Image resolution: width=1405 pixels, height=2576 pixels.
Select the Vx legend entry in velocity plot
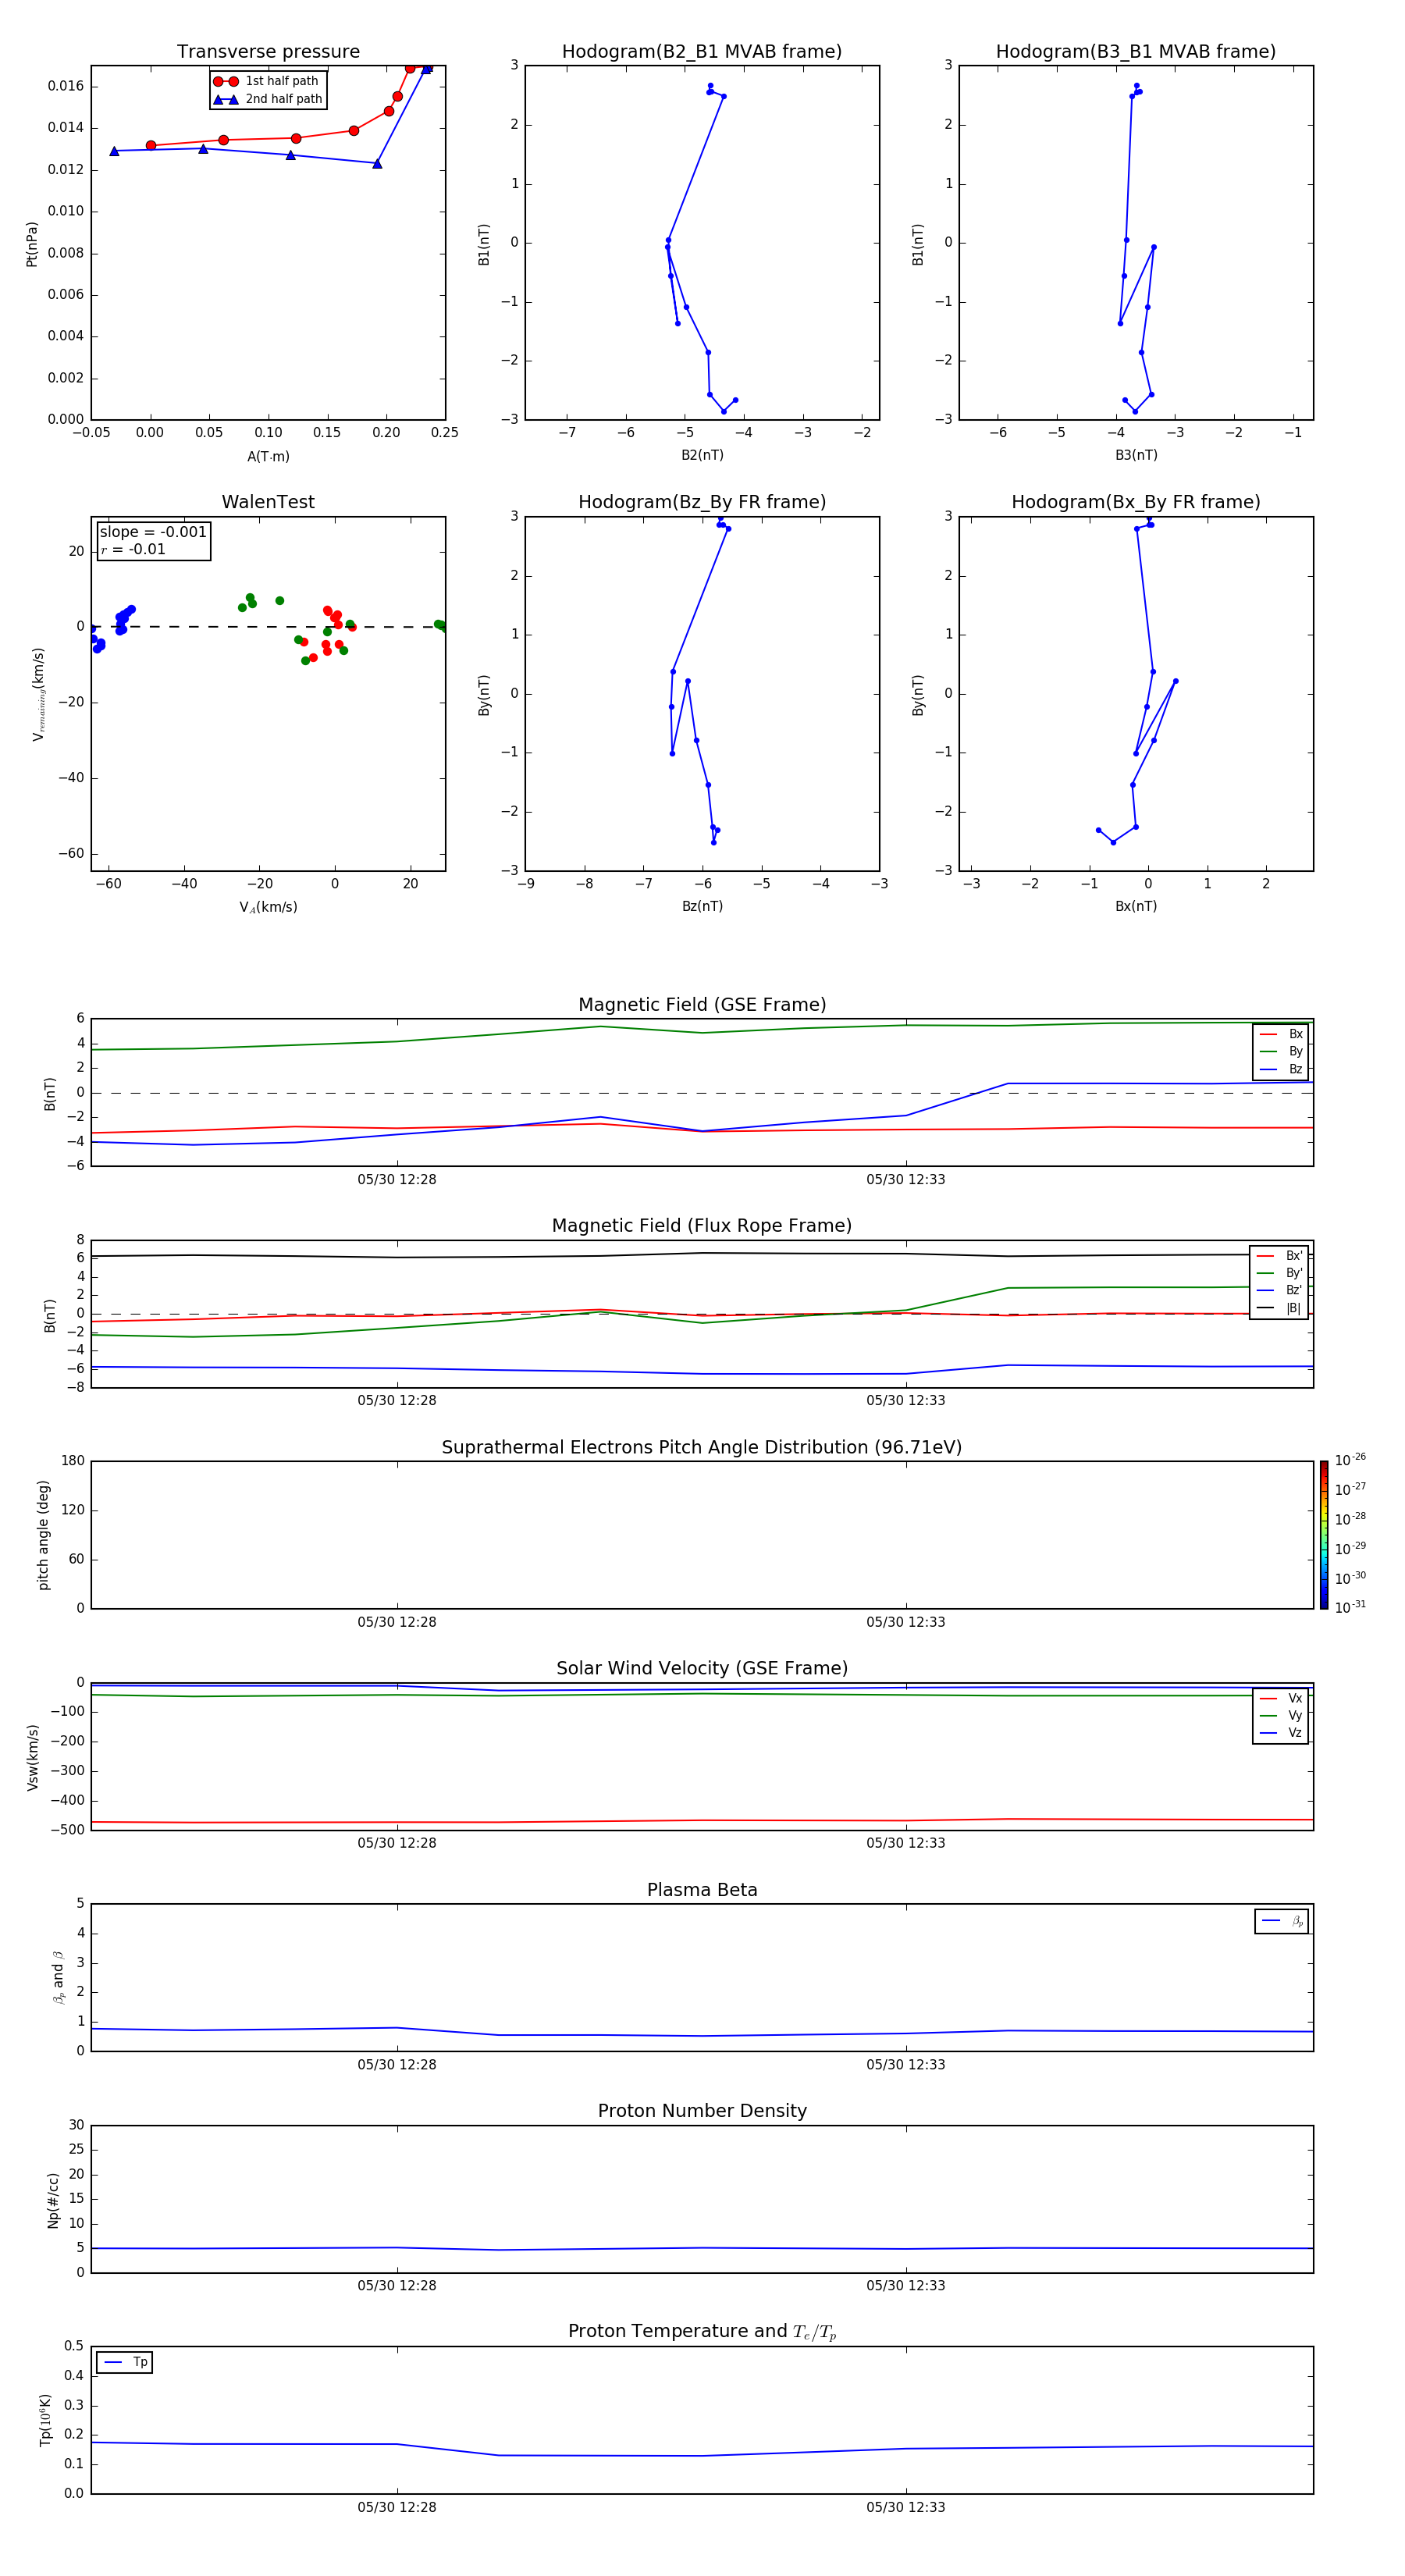tap(1281, 1698)
